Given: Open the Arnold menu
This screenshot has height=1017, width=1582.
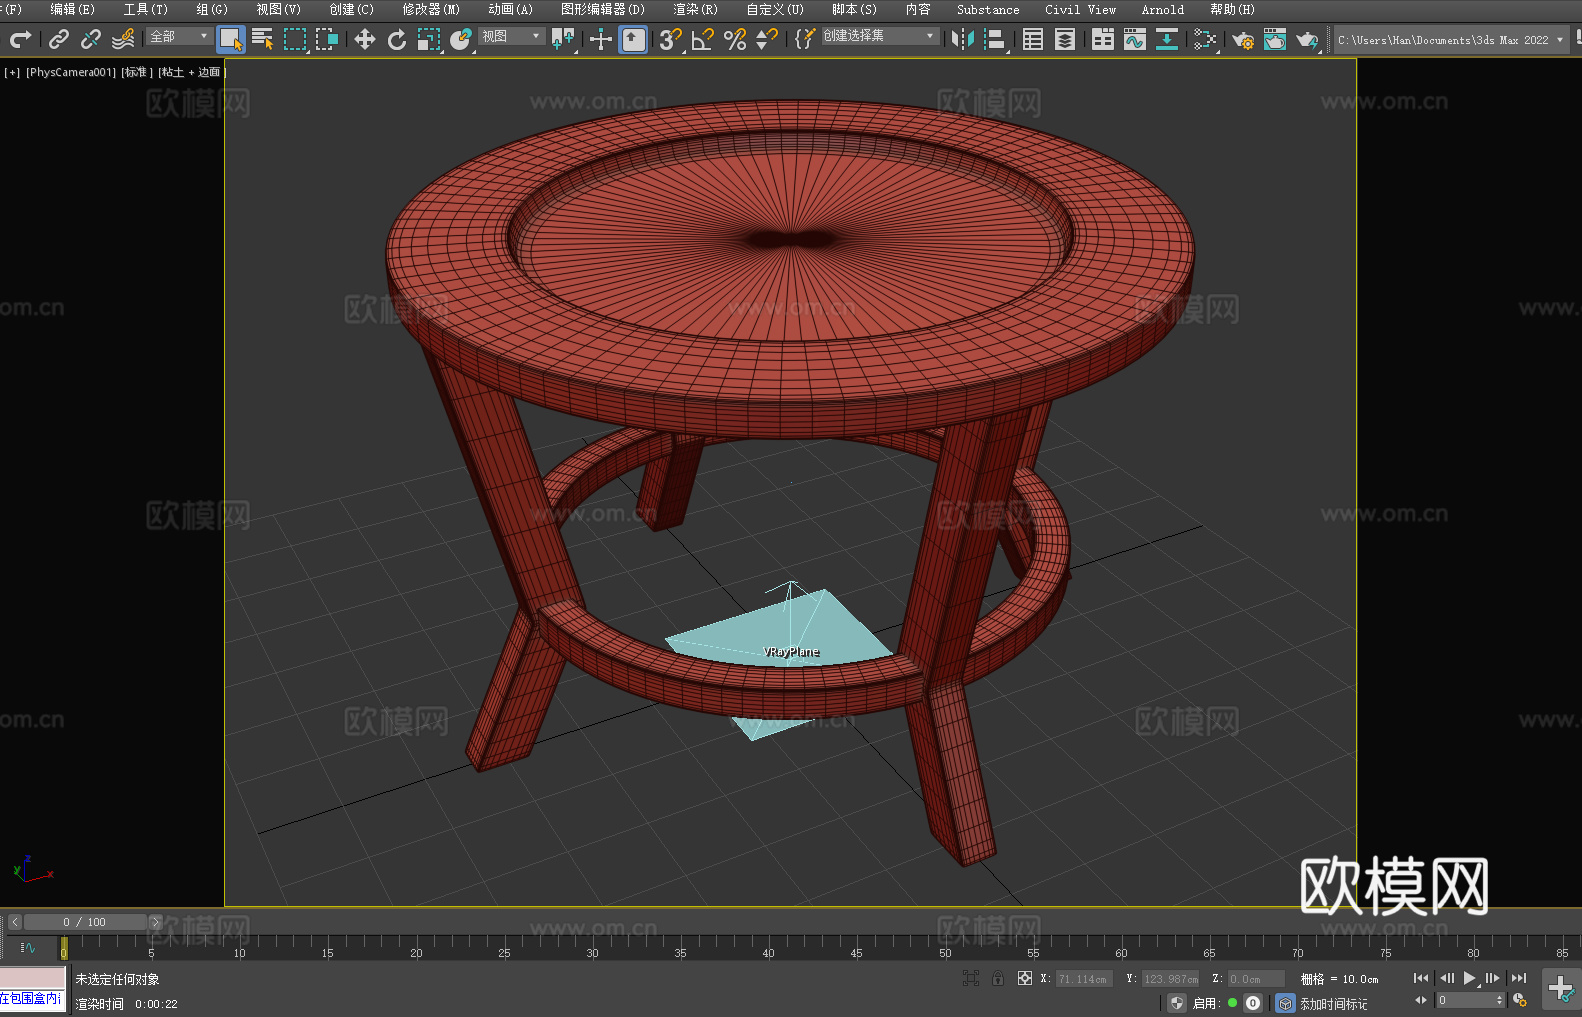Looking at the screenshot, I should (1162, 9).
